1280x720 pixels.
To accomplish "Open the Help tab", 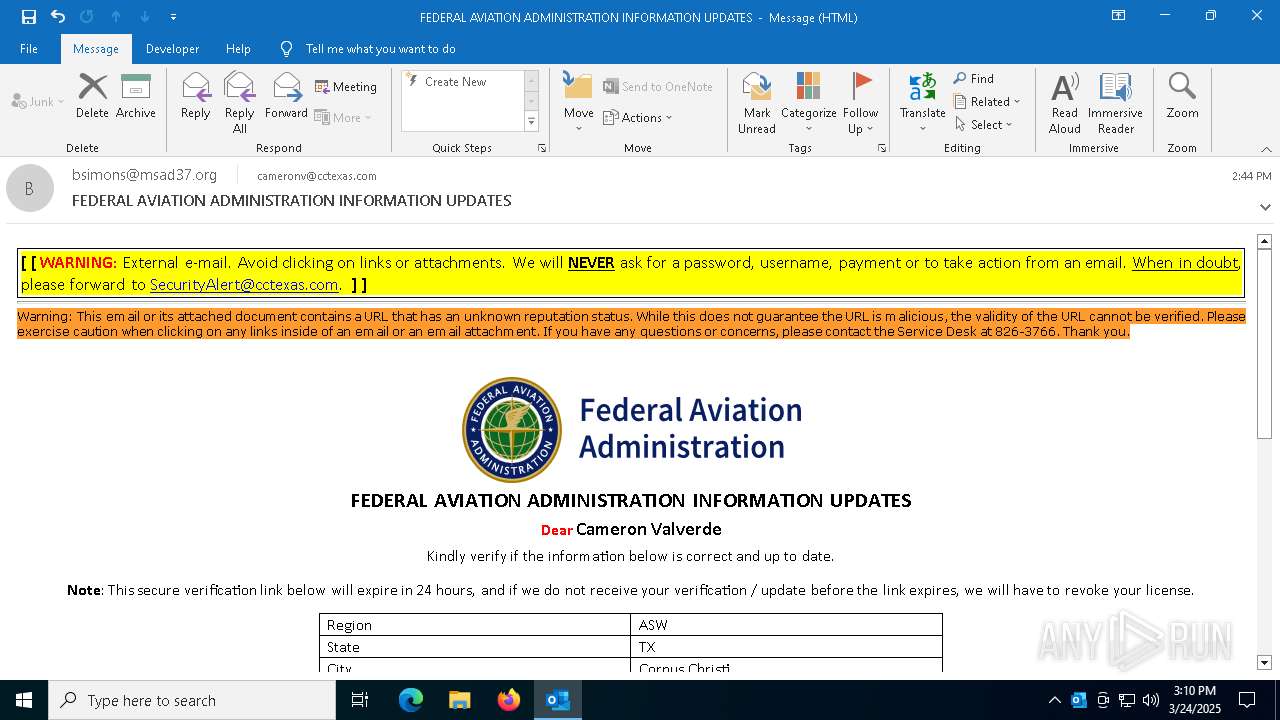I will 238,48.
